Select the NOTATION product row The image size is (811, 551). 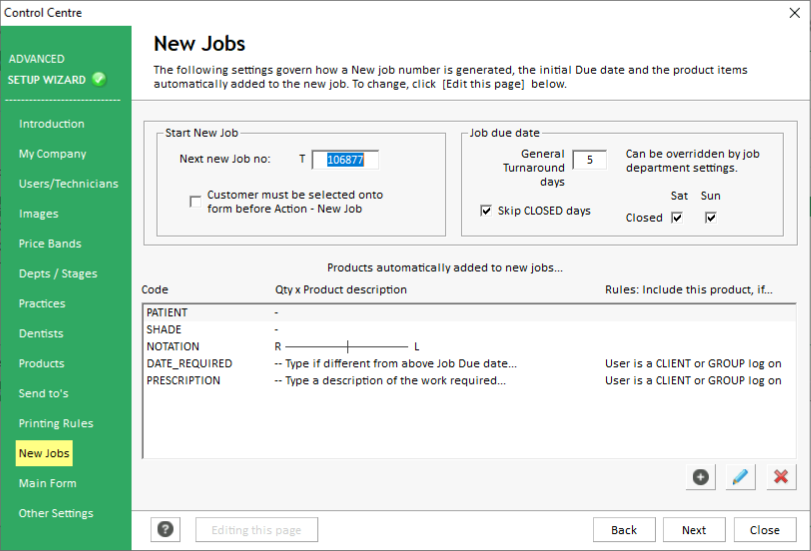coord(469,347)
